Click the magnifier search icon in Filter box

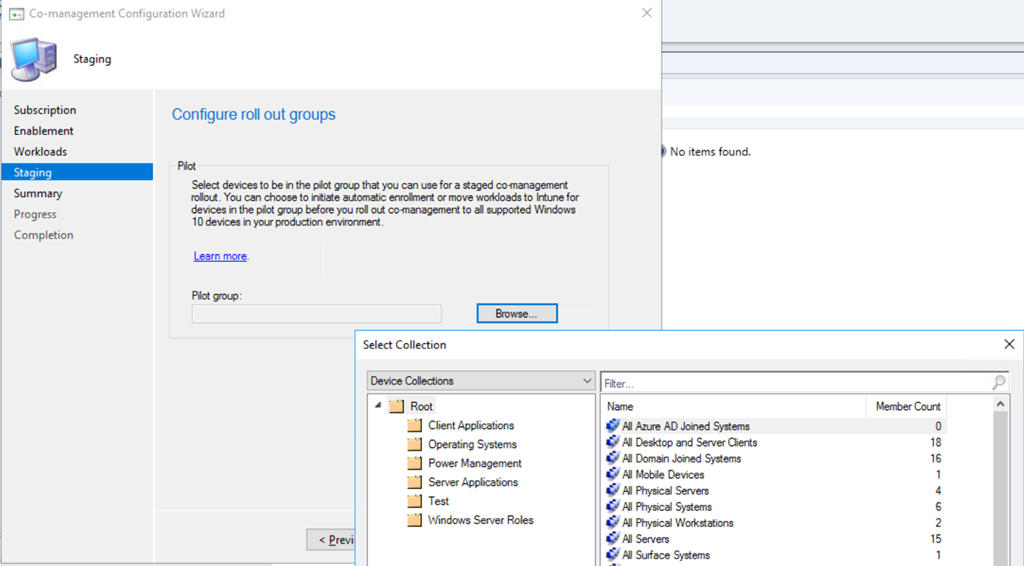(998, 382)
